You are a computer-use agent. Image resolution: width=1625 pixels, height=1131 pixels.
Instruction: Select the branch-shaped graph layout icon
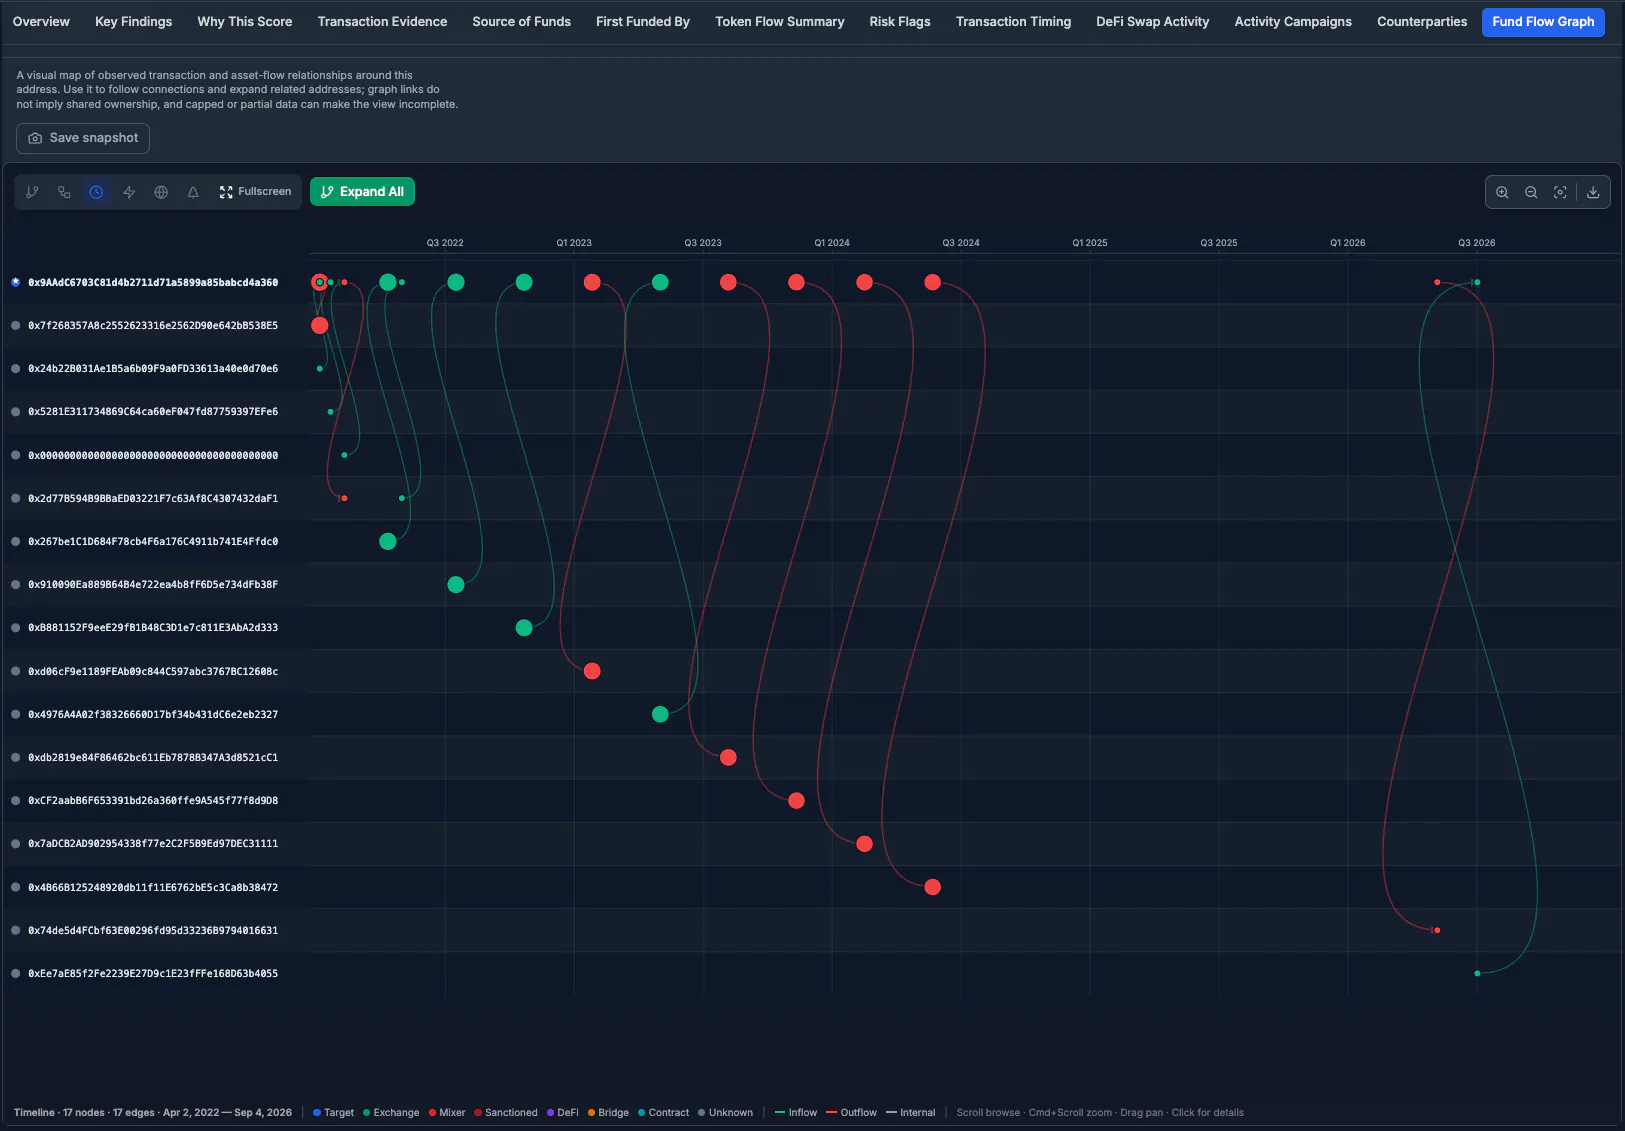coord(32,192)
